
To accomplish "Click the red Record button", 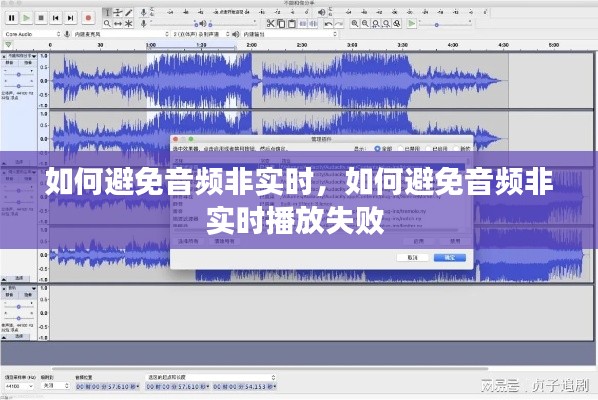I will click(88, 18).
